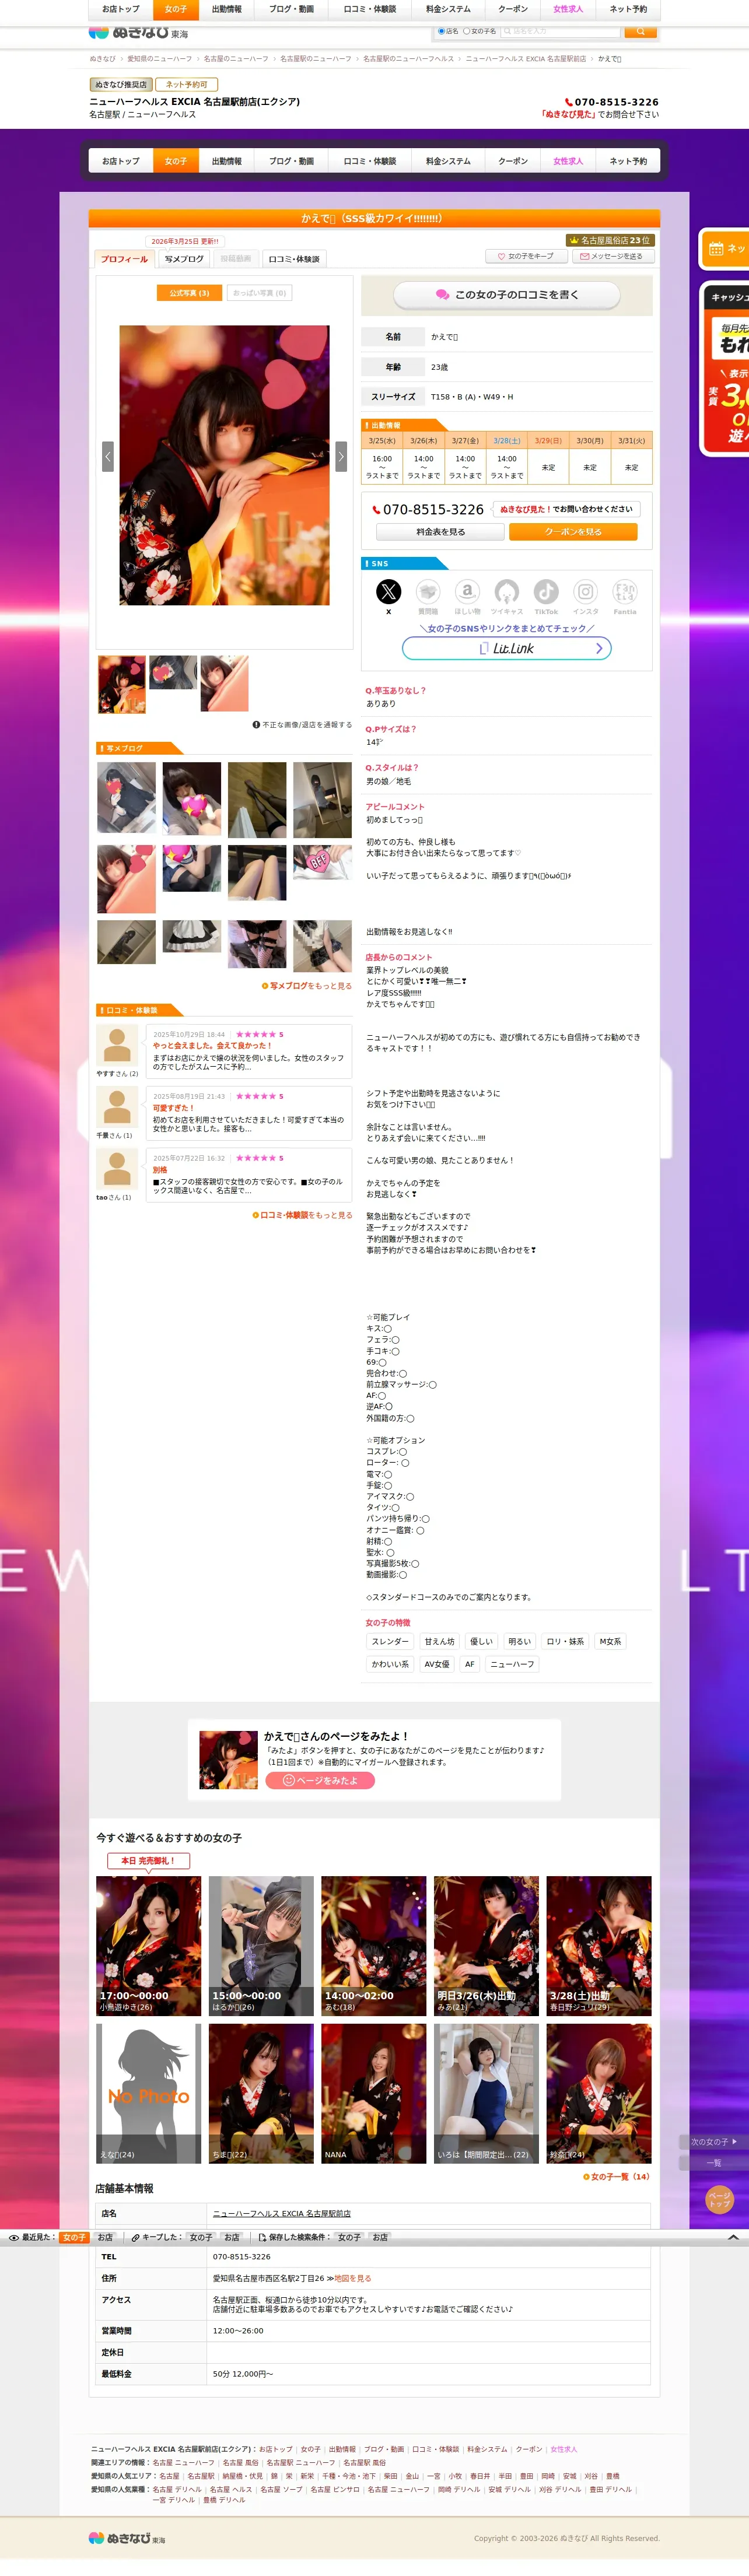The image size is (749, 2576).
Task: Open recommended girl card 小鳥遊ゆき(26)
Action: point(148,1945)
